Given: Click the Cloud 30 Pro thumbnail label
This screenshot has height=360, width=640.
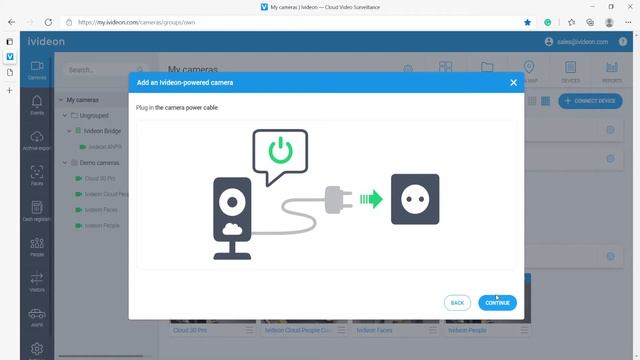Looking at the screenshot, I should [x=190, y=330].
